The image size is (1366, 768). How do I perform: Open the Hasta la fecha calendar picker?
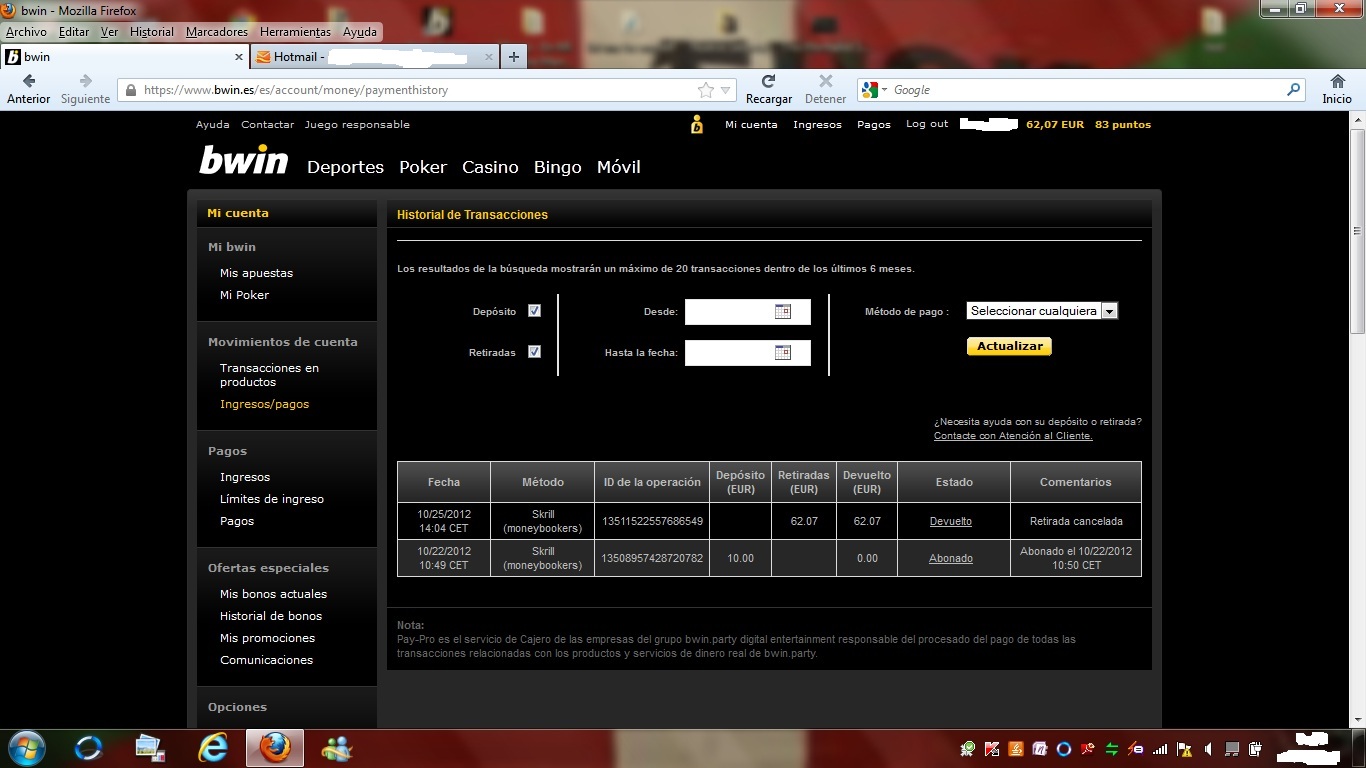pyautogui.click(x=783, y=352)
